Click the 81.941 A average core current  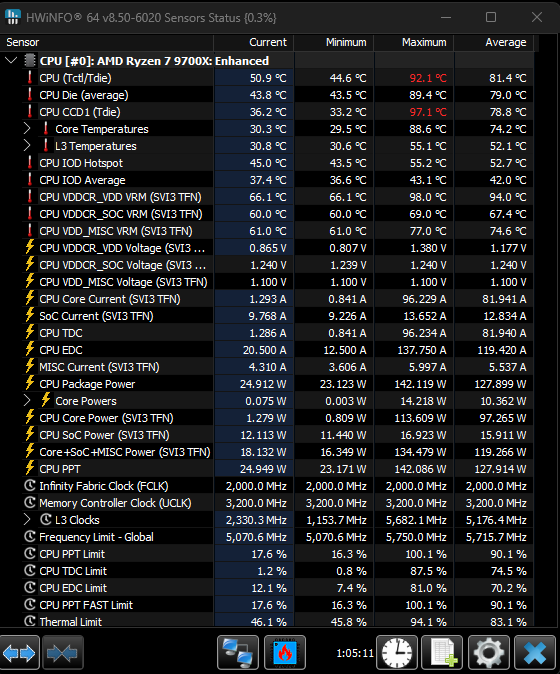pyautogui.click(x=504, y=299)
